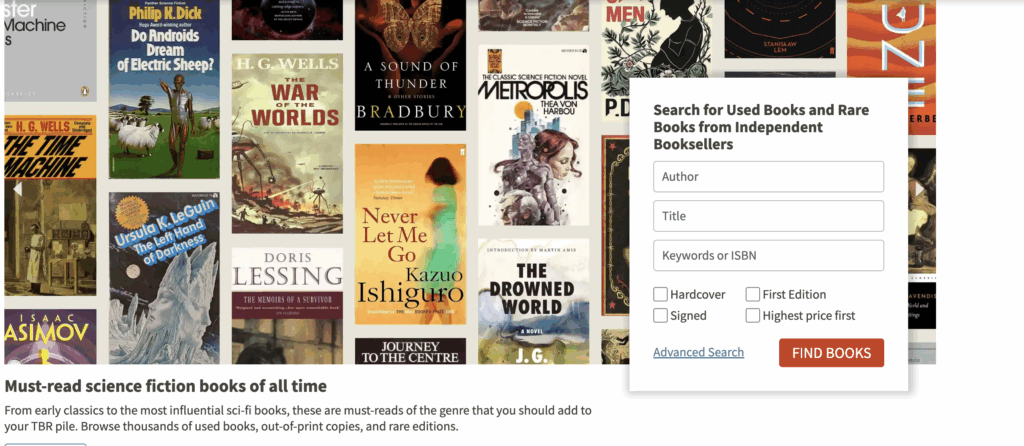This screenshot has width=1024, height=446.
Task: Click the previous slide left arrow
Action: click(x=18, y=189)
